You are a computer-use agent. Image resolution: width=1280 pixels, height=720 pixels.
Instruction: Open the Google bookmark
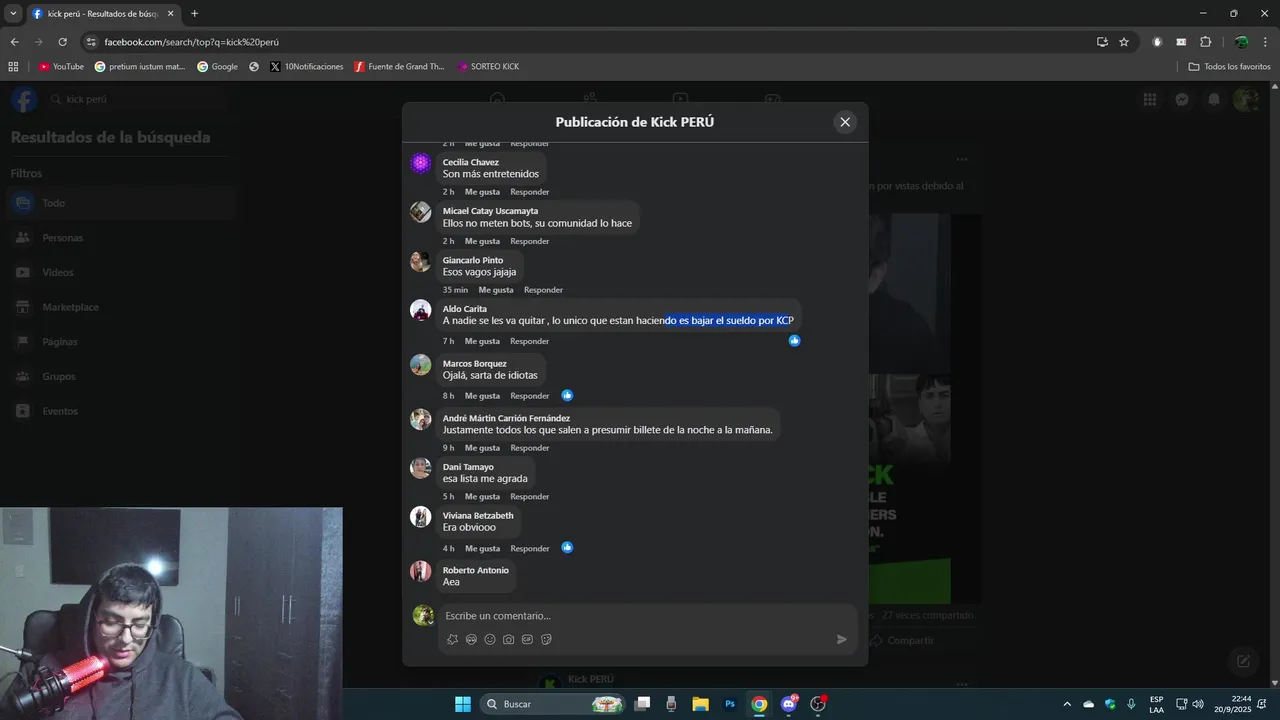(217, 67)
